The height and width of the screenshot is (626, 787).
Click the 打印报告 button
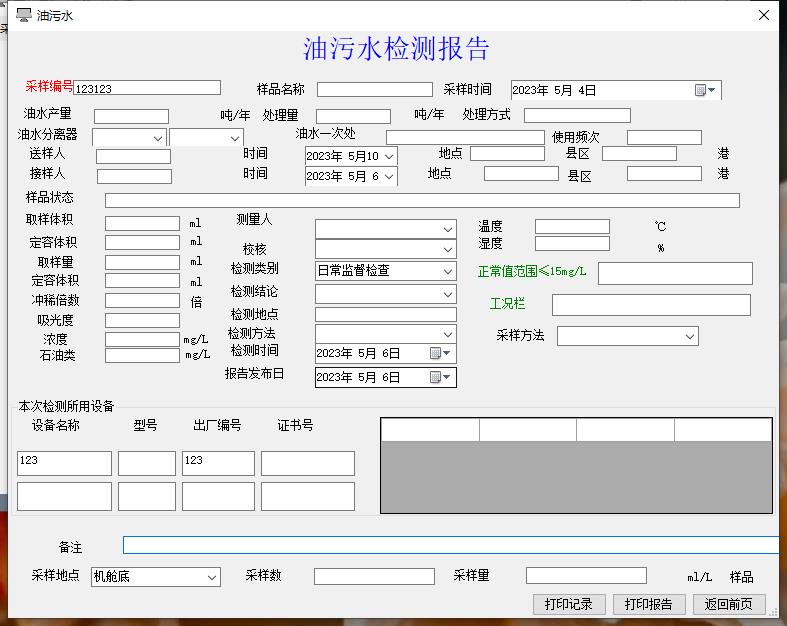649,604
